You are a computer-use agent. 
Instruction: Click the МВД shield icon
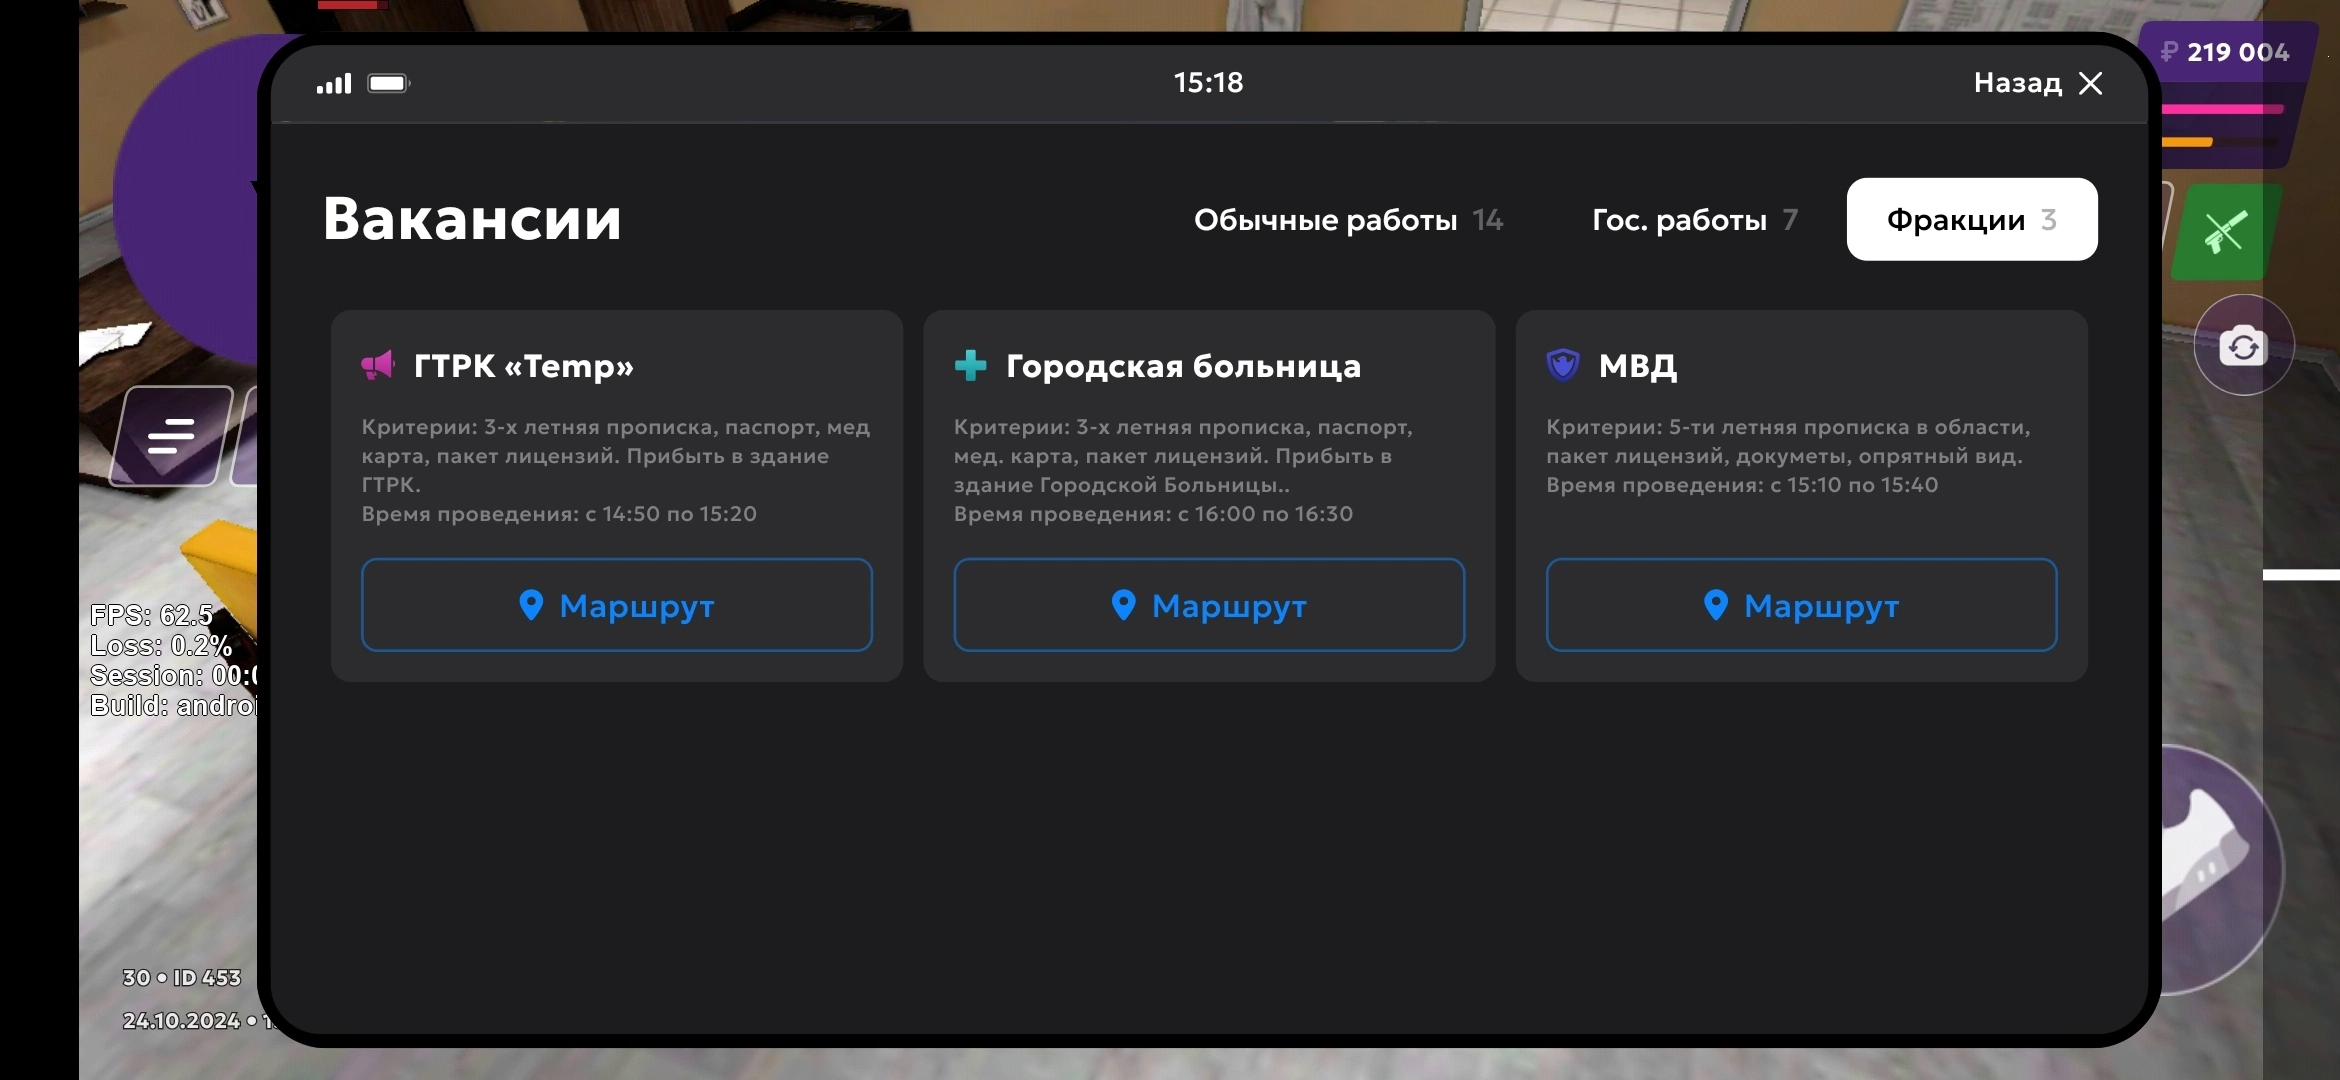(1563, 366)
